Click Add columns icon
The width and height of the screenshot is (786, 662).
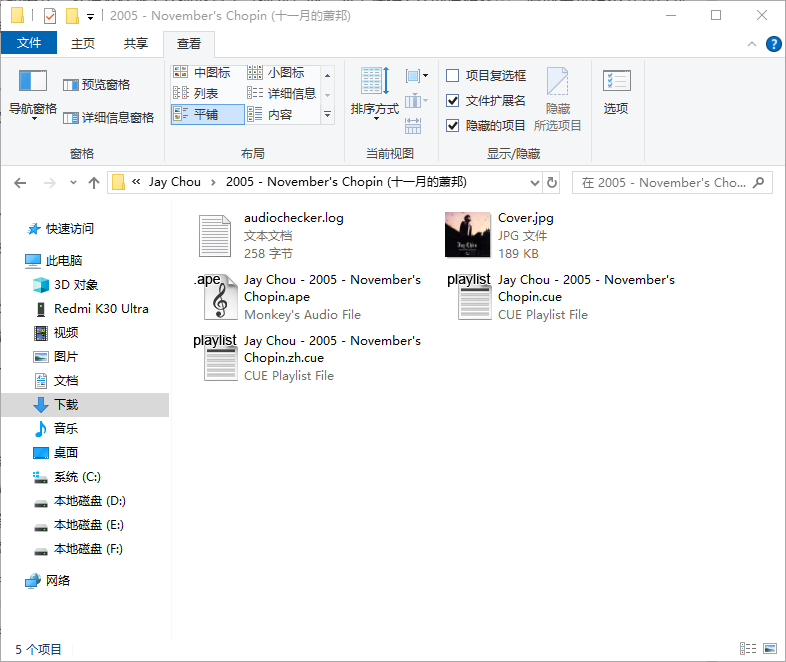[416, 101]
